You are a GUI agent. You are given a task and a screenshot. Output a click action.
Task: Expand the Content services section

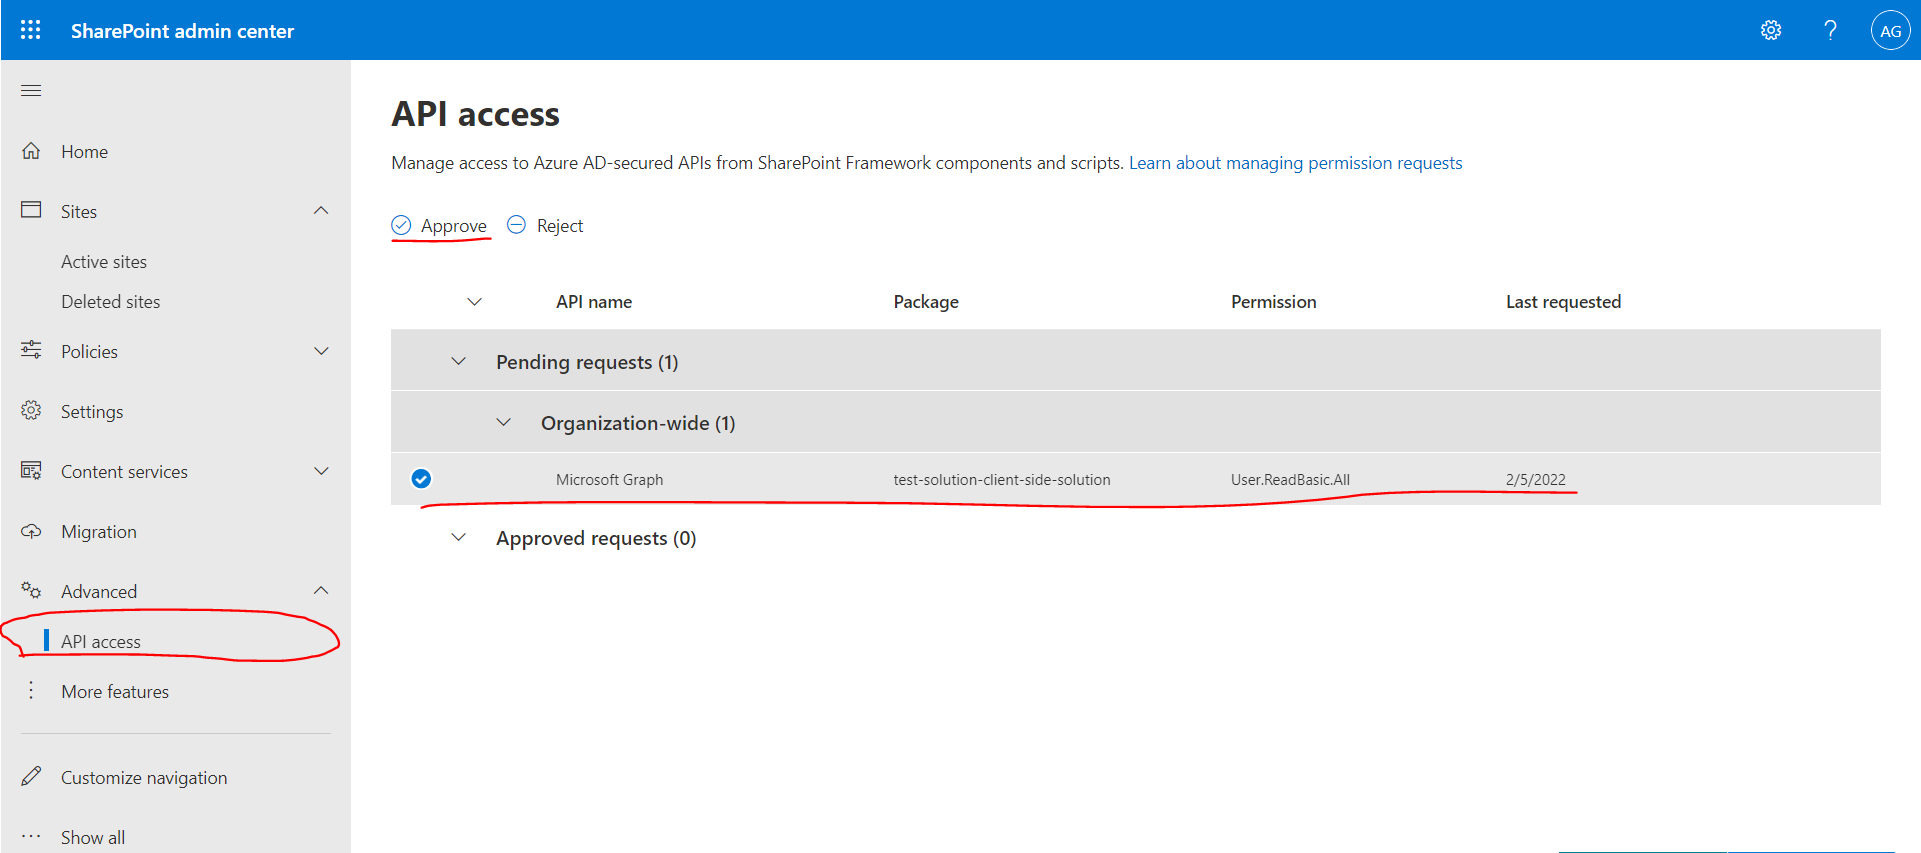[321, 471]
